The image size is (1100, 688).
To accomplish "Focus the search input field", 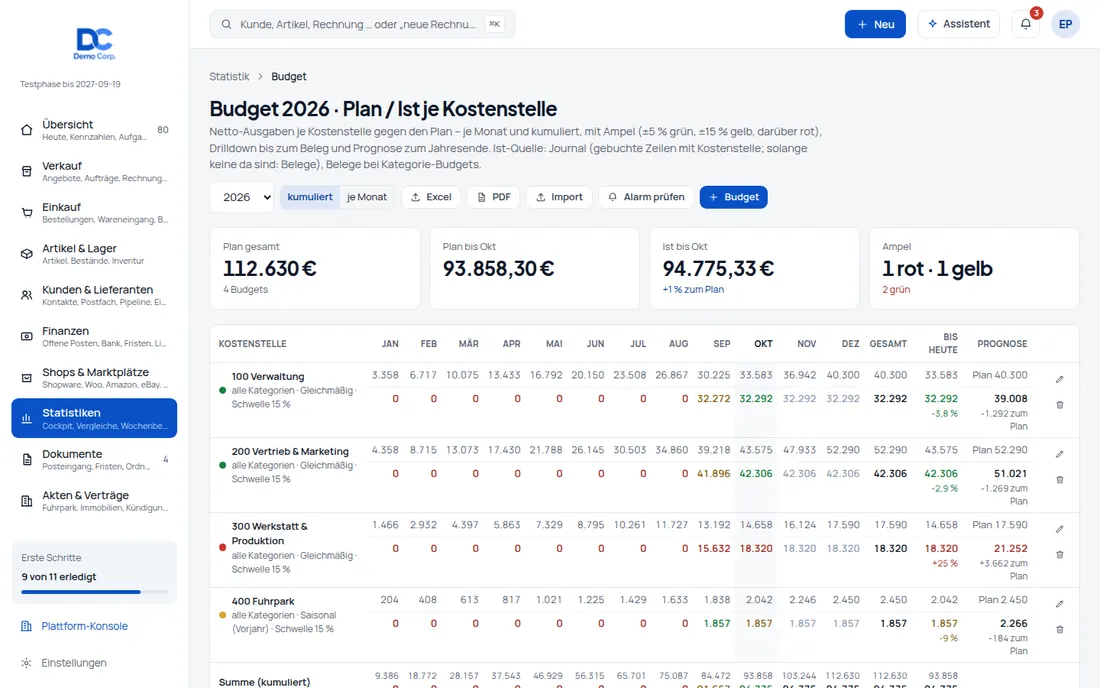I will tap(362, 24).
